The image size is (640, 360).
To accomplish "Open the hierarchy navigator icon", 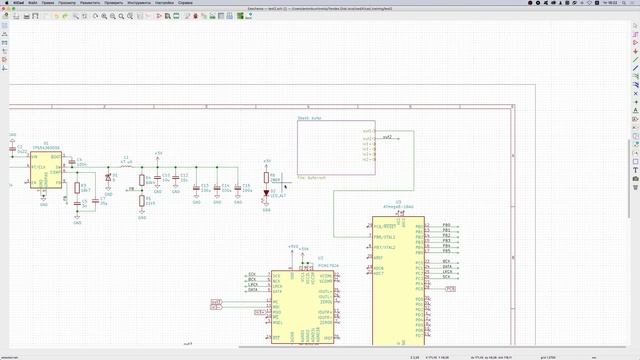I will tap(140, 16).
